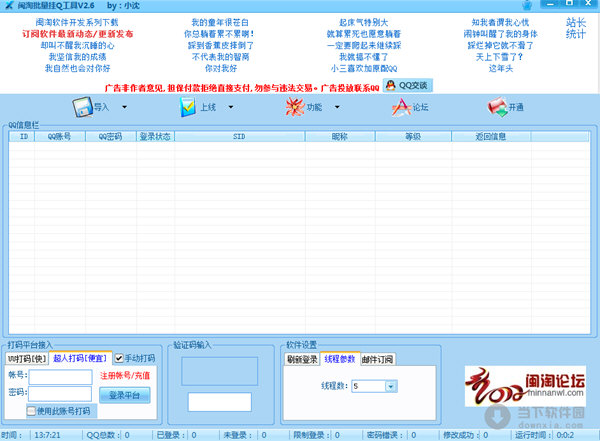Click the 未登录 status entry
This screenshot has height=441, width=600.
pyautogui.click(x=245, y=435)
